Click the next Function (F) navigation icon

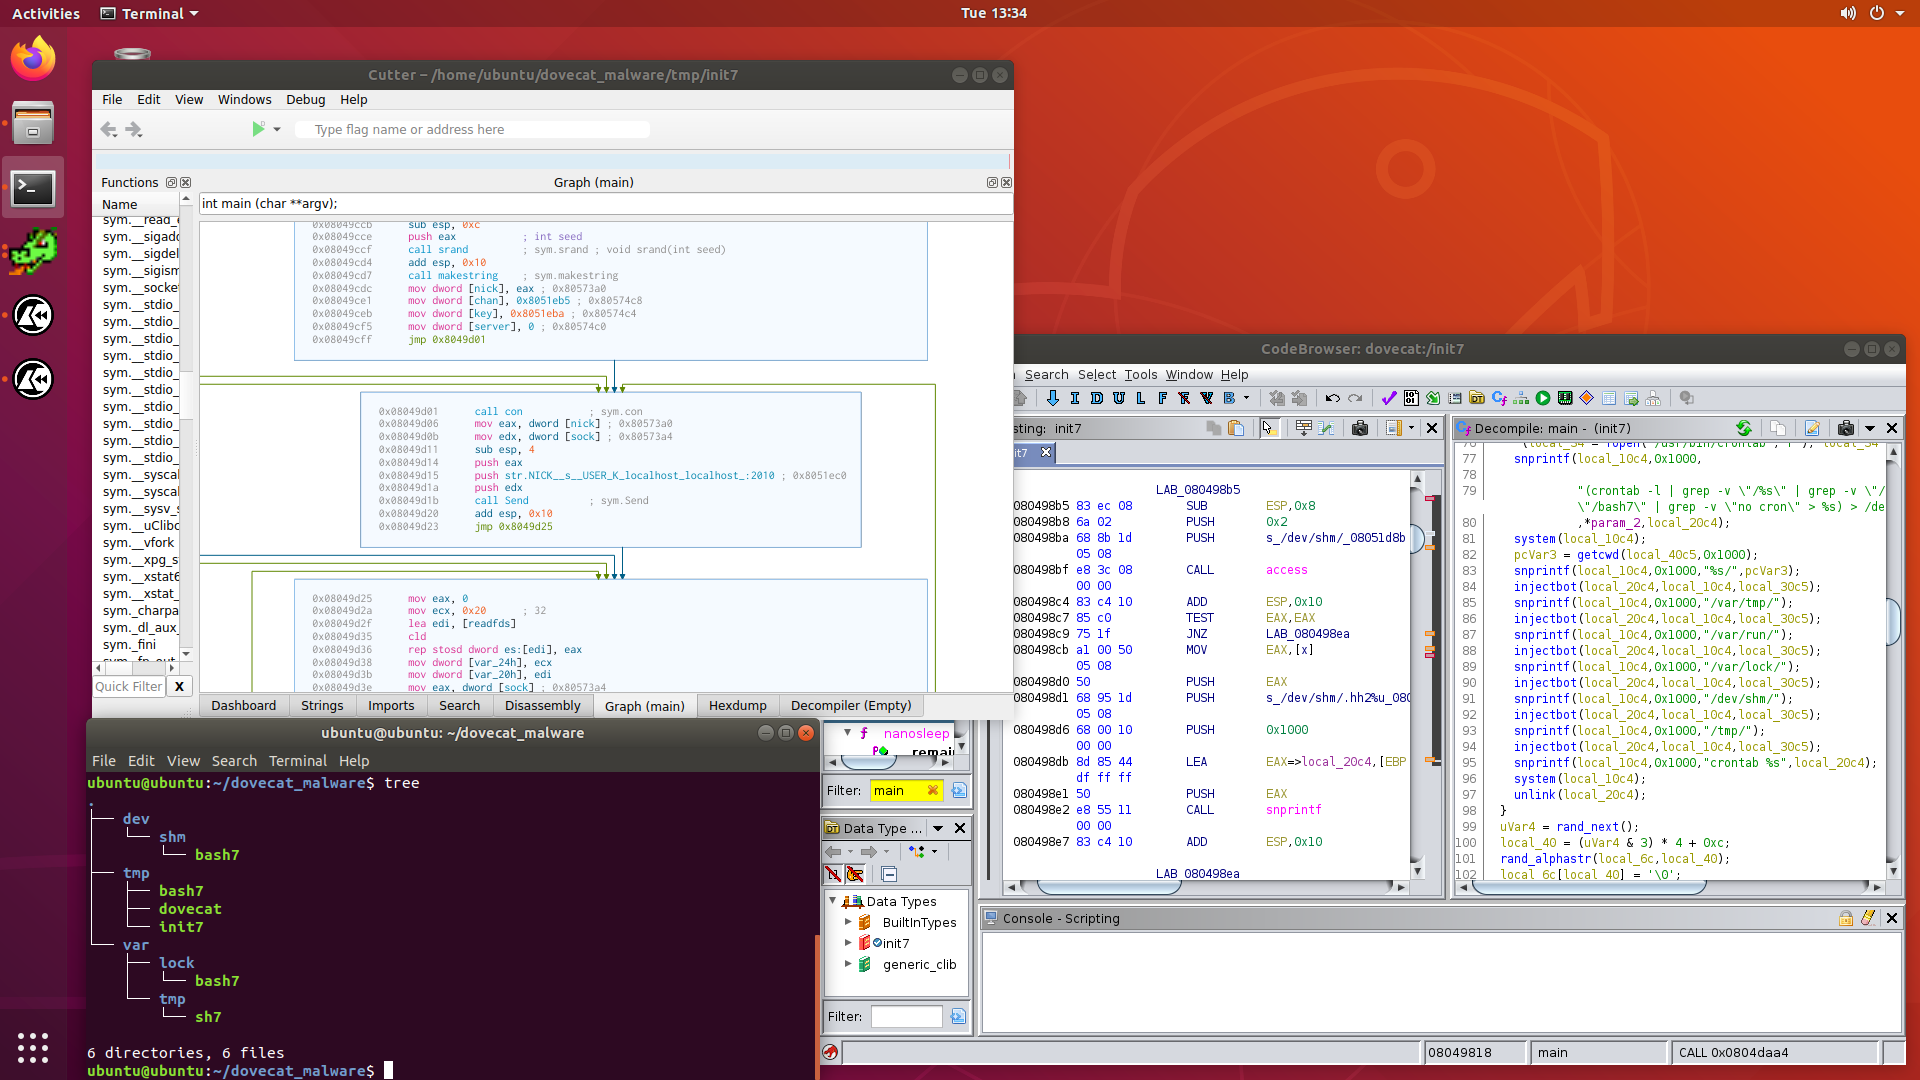point(1163,398)
